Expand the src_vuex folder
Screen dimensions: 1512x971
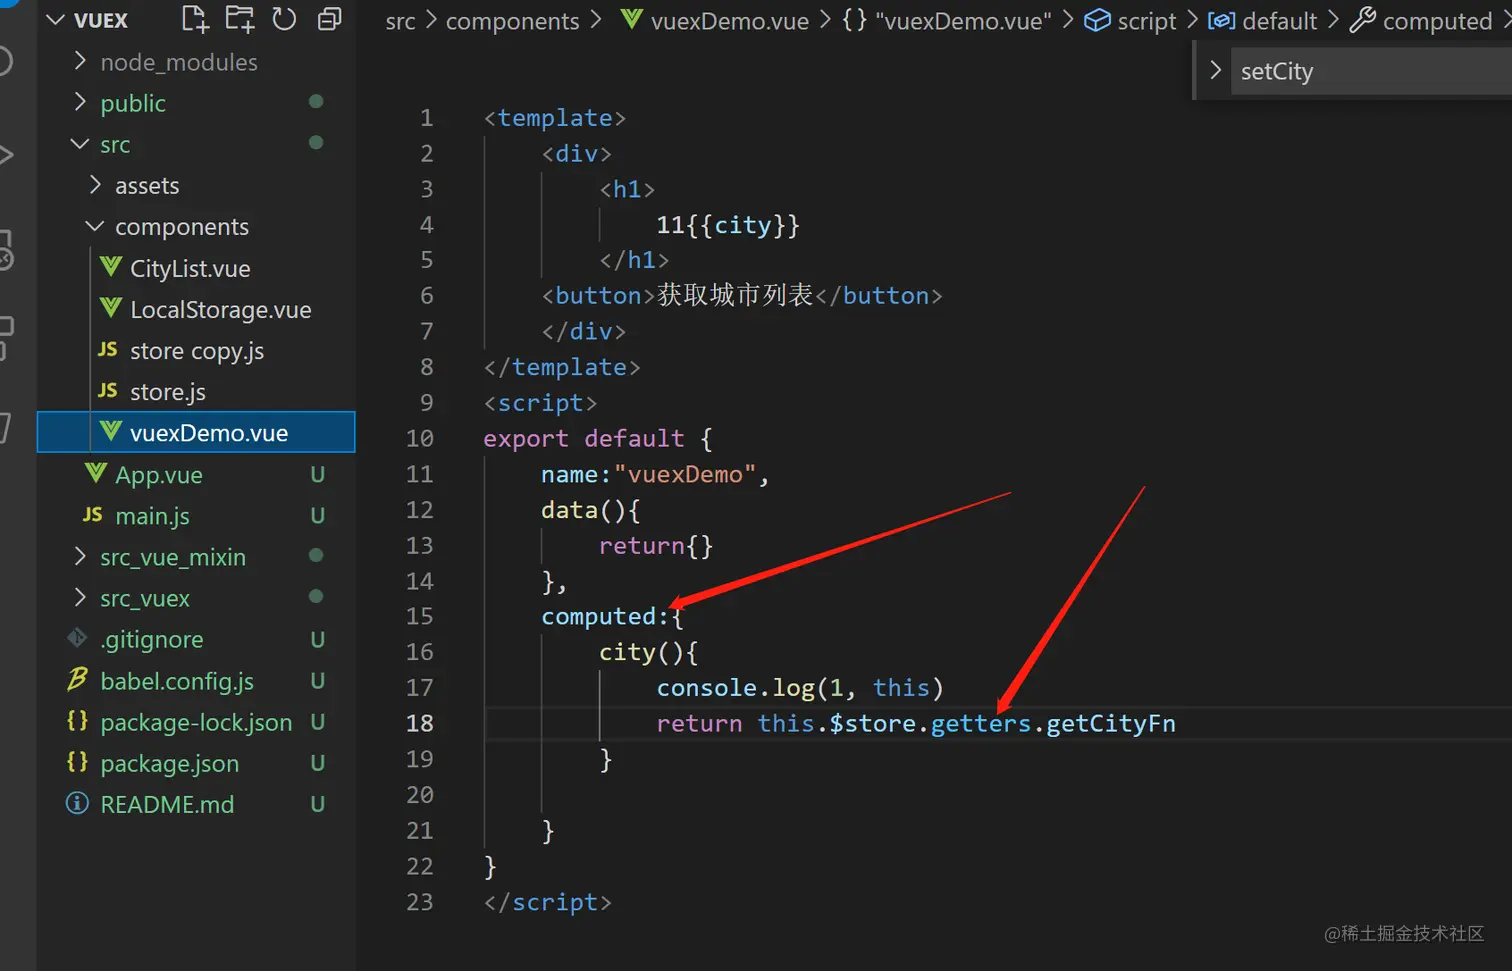(80, 598)
